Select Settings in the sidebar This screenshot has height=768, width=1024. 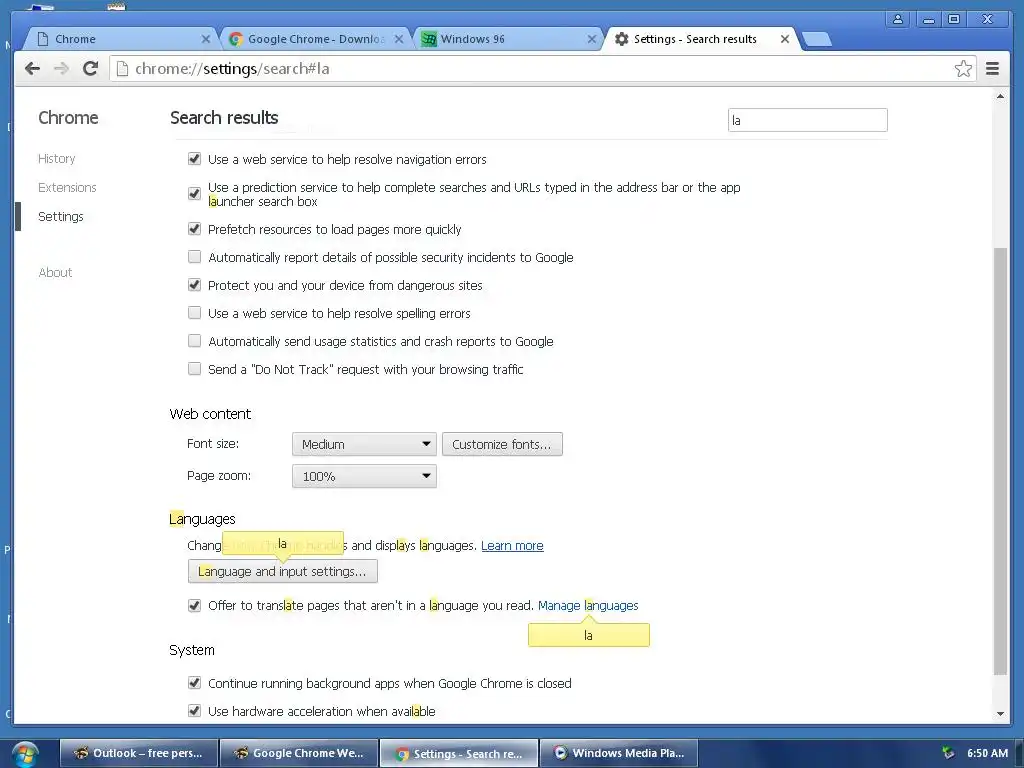pyautogui.click(x=61, y=216)
